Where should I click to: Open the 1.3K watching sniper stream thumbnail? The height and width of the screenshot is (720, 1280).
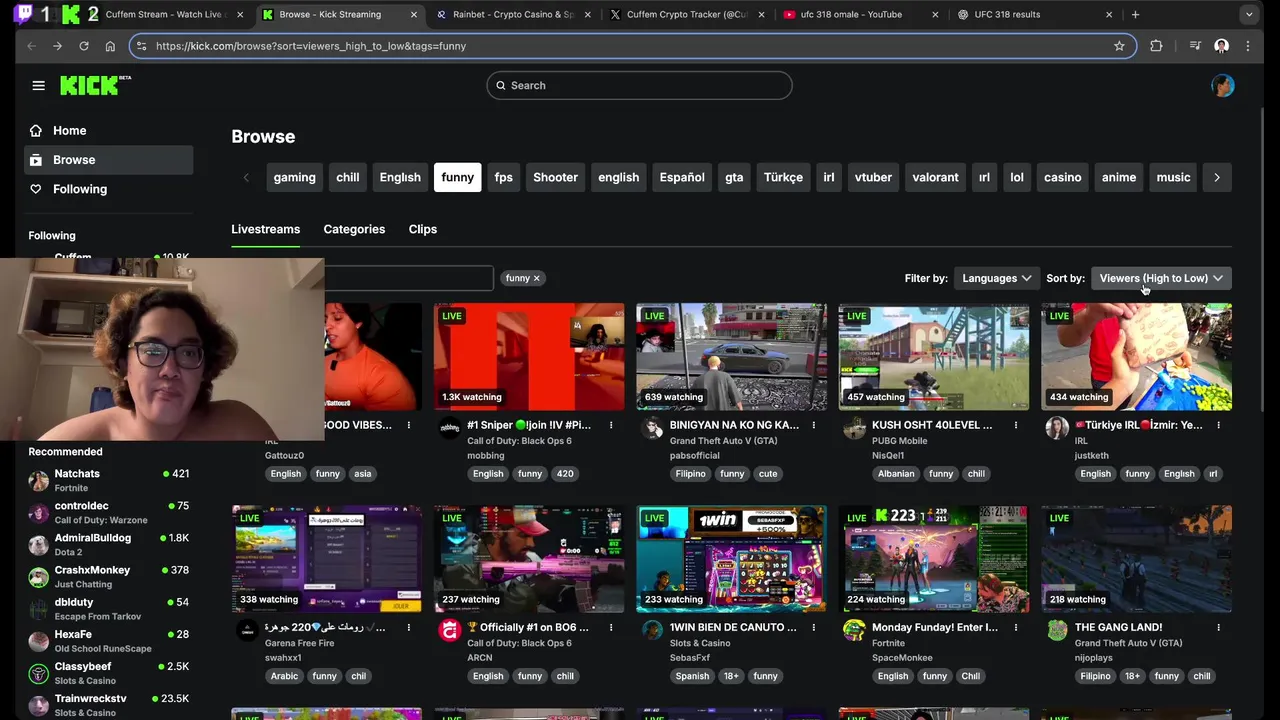pos(529,357)
